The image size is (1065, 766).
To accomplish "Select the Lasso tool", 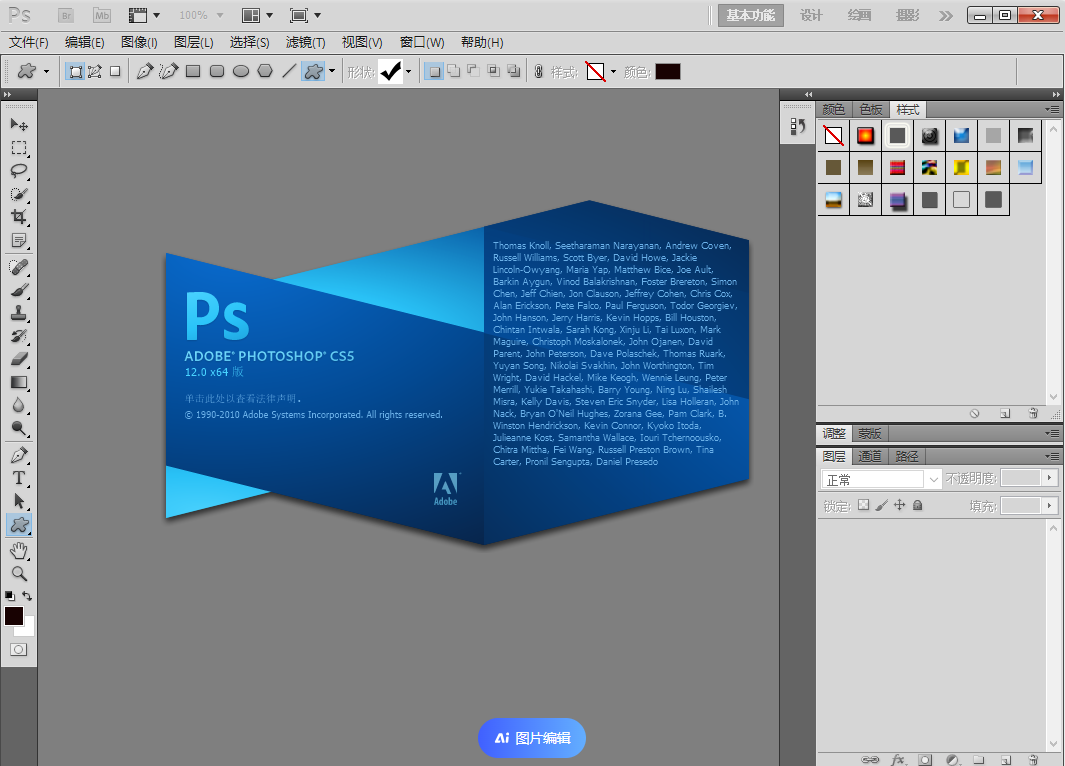I will tap(19, 171).
